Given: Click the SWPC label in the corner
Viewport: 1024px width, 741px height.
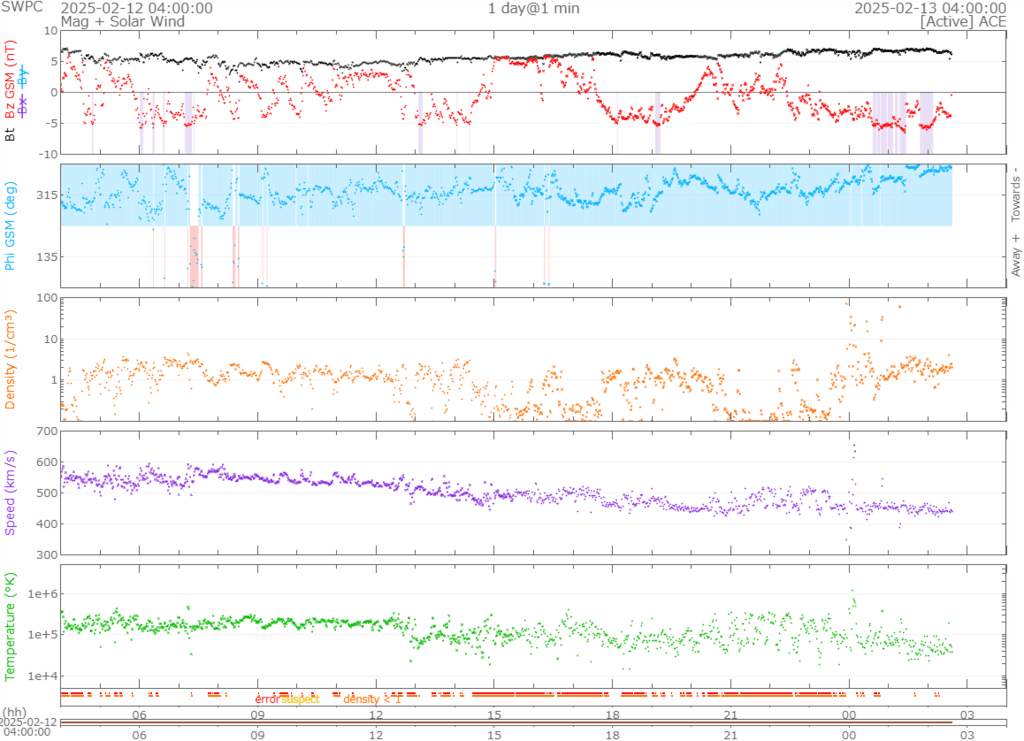Looking at the screenshot, I should click(23, 8).
